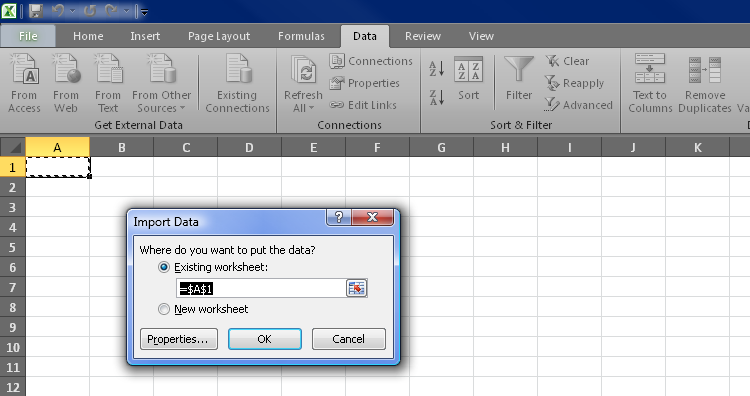Select row 1 header

12,167
